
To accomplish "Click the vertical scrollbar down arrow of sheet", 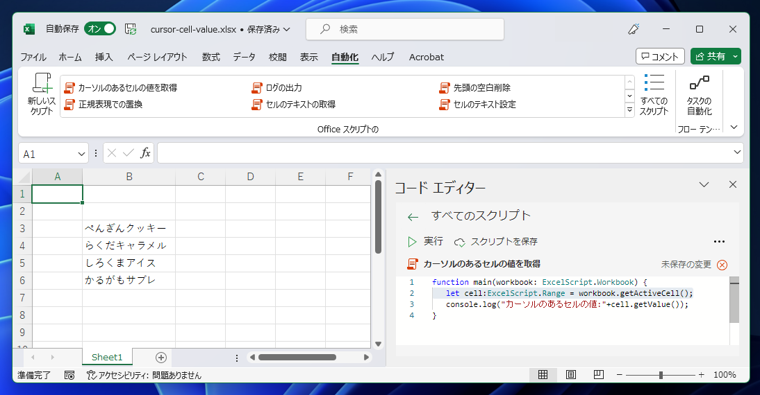I will coord(378,344).
